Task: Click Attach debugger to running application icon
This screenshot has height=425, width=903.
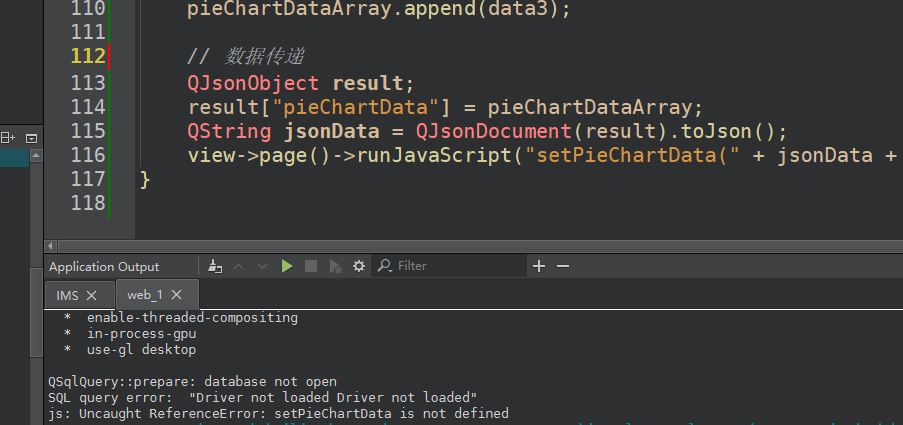Action: (335, 266)
